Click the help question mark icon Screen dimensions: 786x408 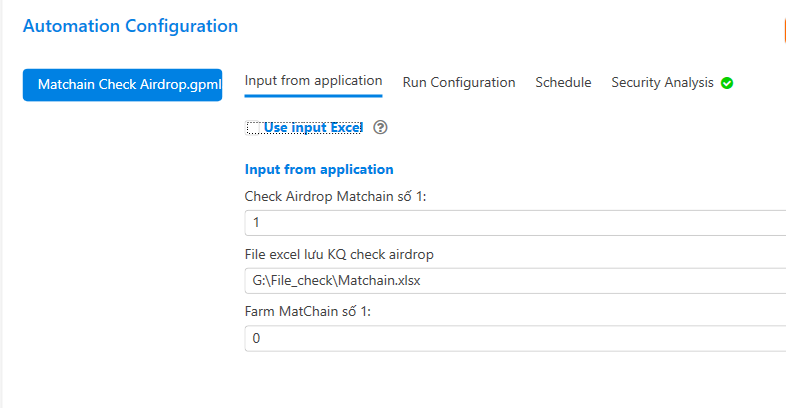(380, 128)
